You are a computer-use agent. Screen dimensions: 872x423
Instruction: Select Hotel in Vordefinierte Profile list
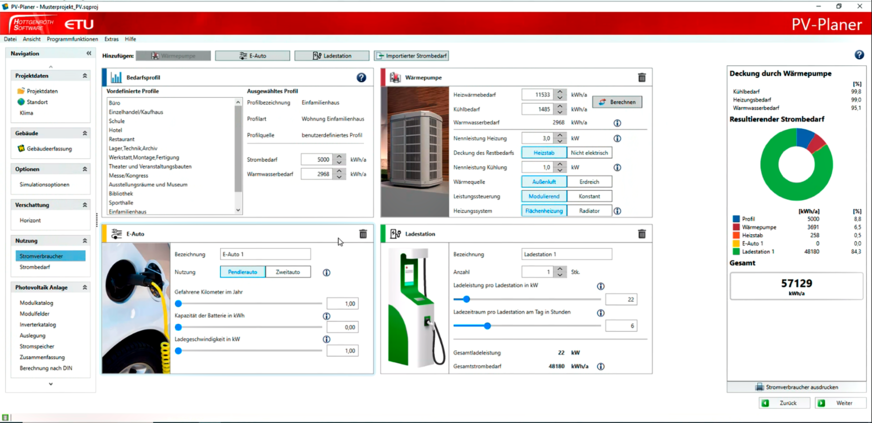(115, 130)
